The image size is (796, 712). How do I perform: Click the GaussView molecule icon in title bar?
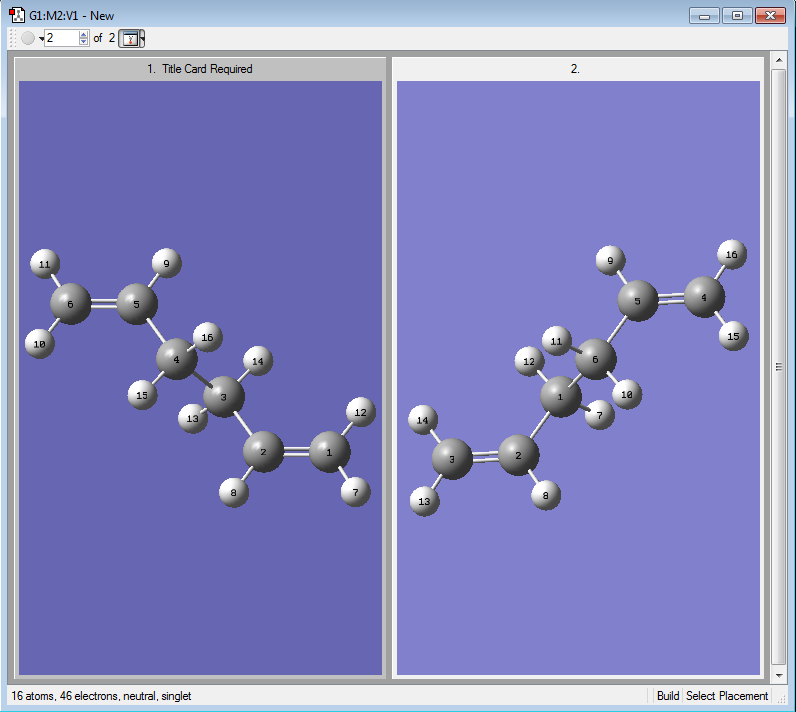(17, 15)
